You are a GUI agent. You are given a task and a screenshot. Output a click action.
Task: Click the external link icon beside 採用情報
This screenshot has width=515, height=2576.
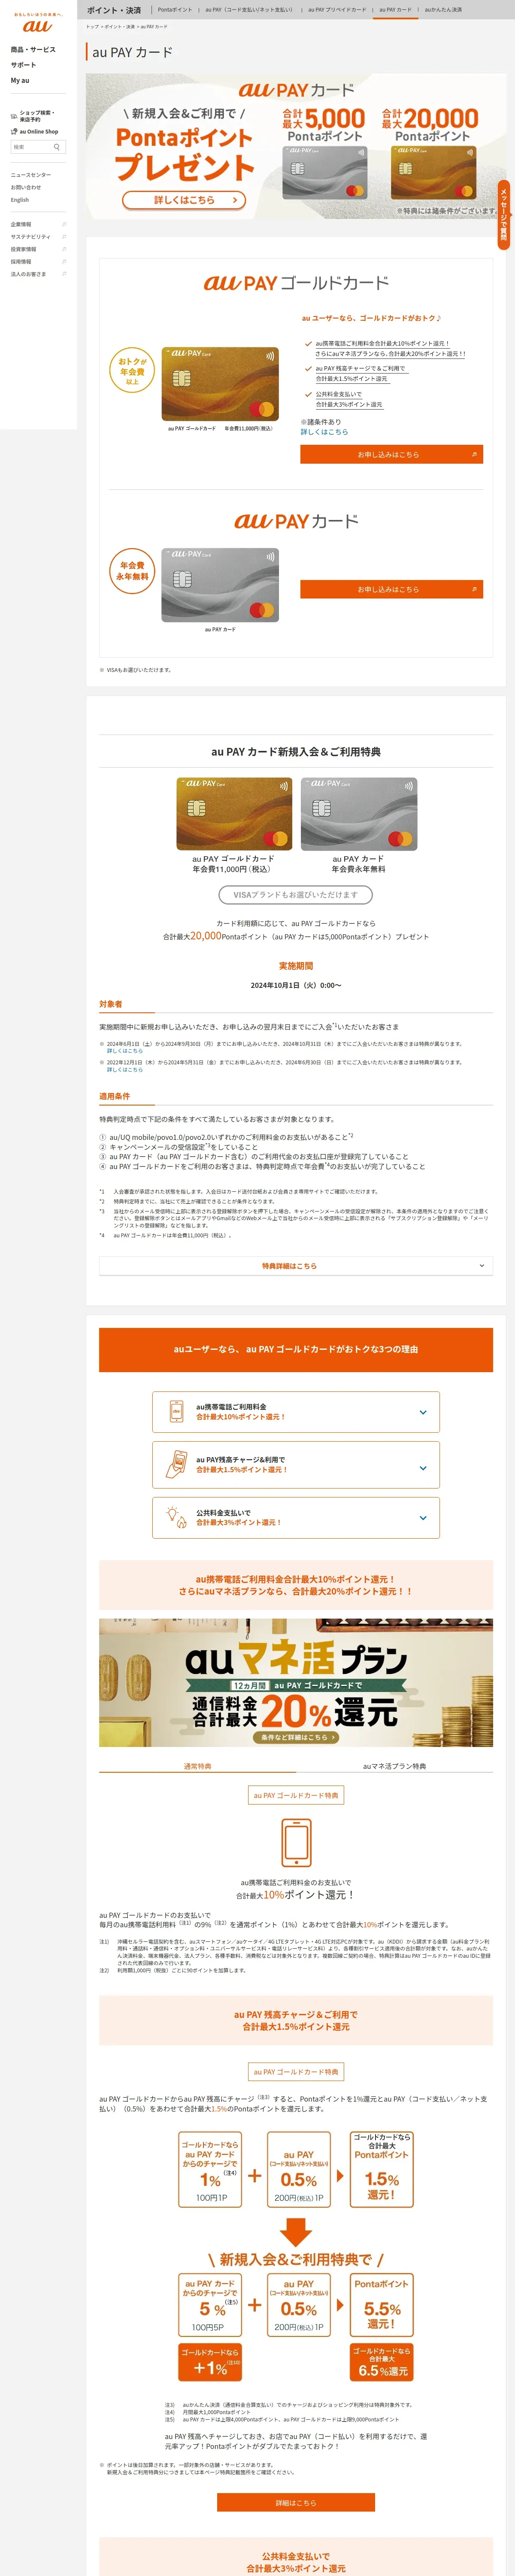[x=64, y=261]
